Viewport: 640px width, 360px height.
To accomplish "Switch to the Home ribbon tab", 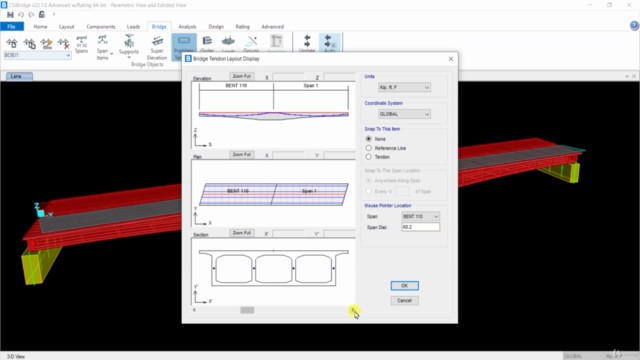I will 40,27.
